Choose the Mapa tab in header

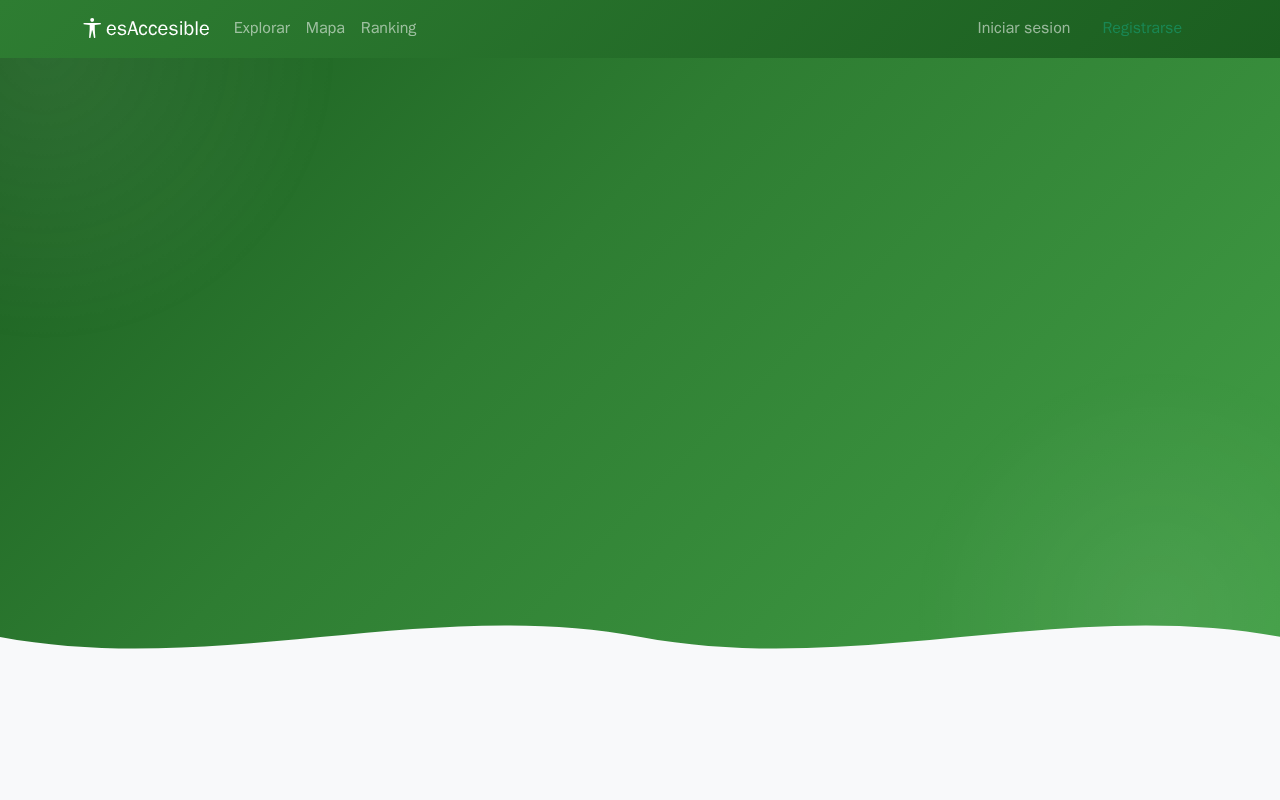[325, 28]
